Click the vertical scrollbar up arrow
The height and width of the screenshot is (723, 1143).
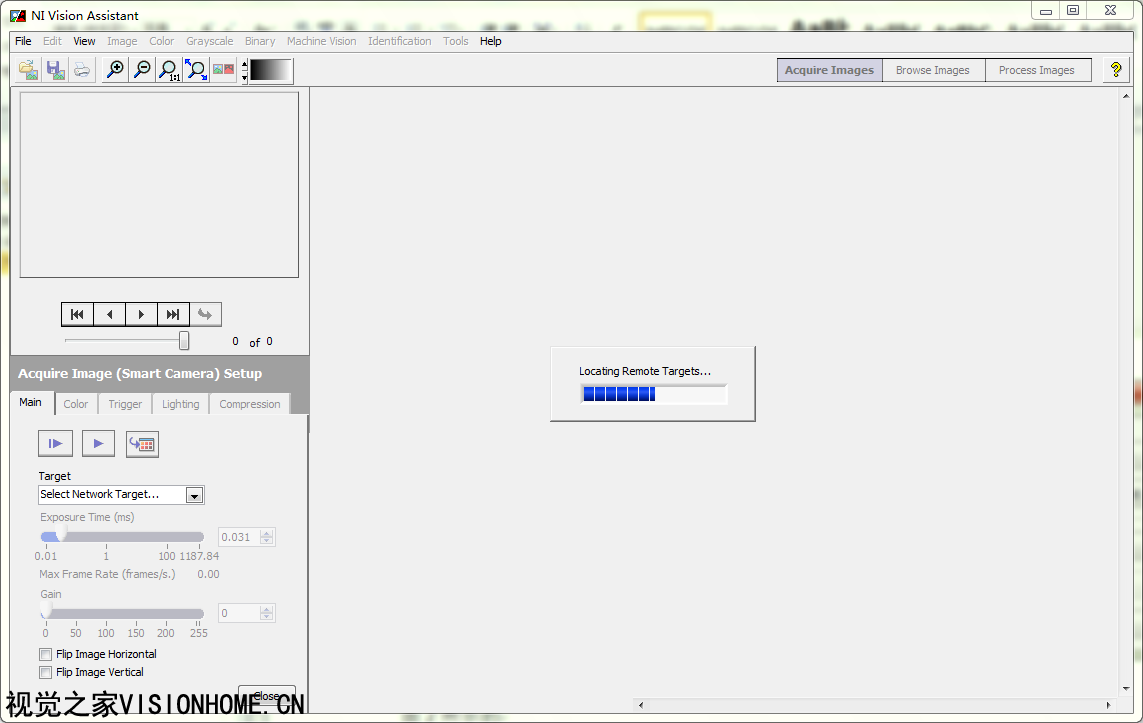pos(1126,96)
